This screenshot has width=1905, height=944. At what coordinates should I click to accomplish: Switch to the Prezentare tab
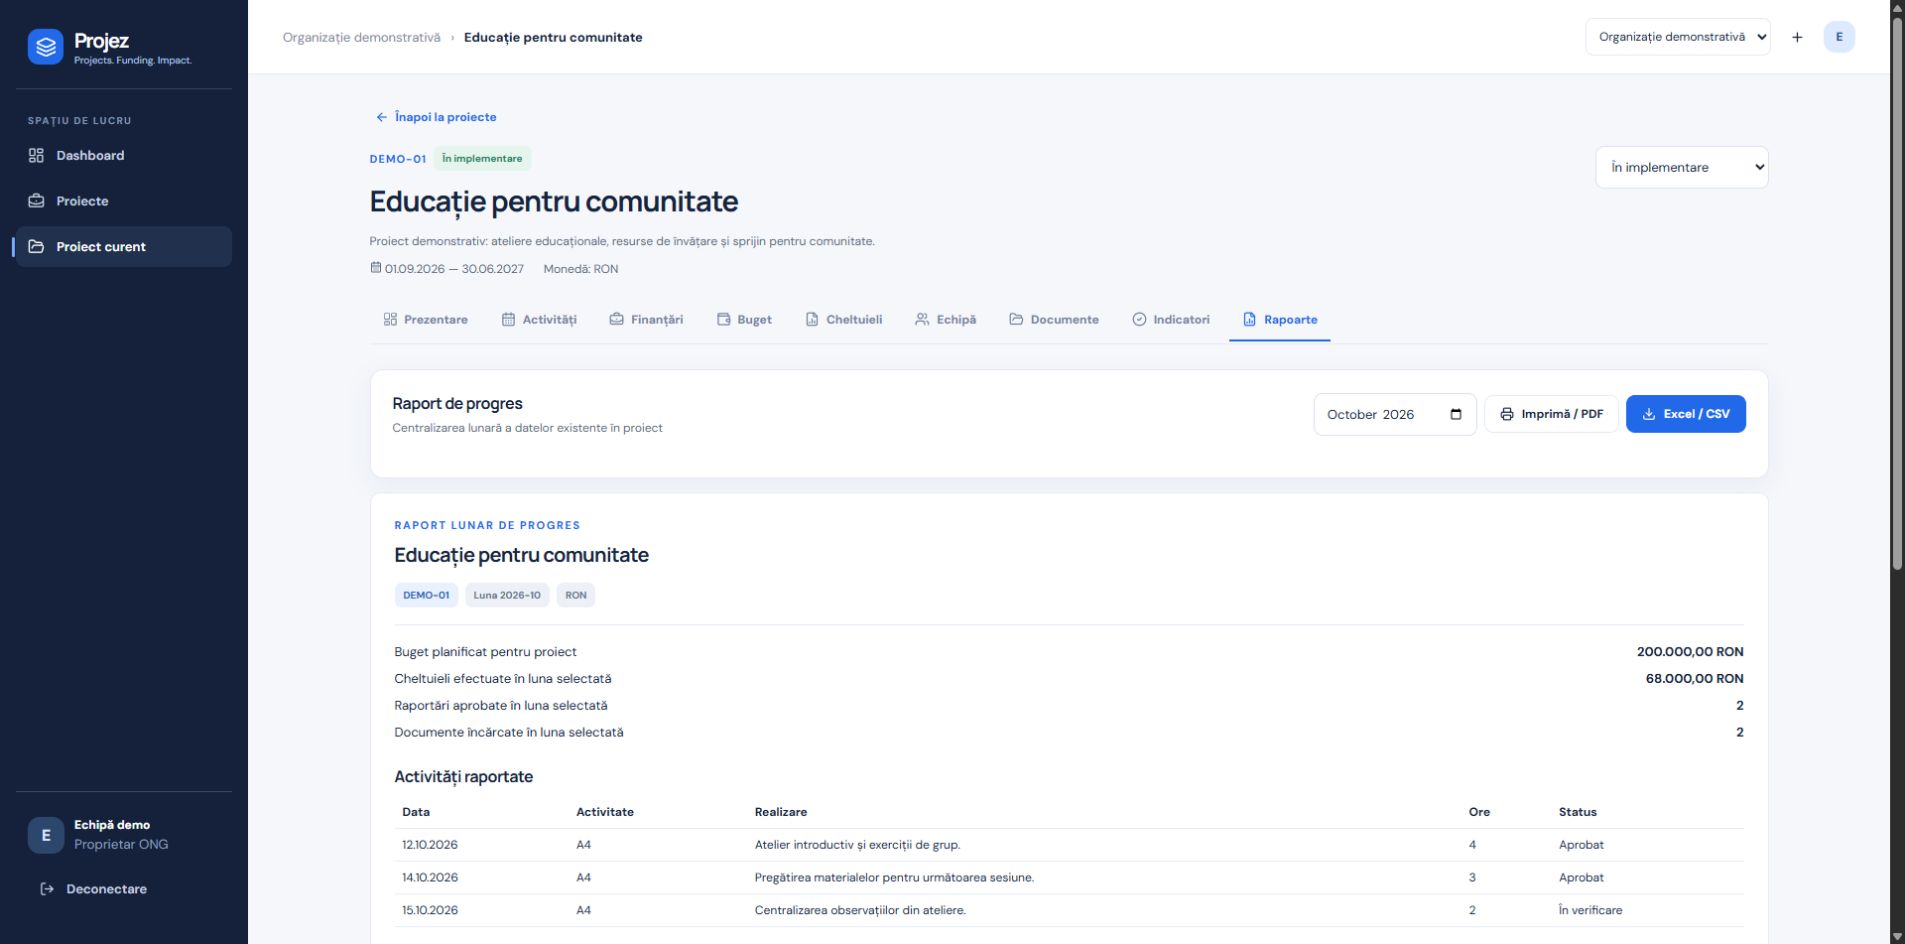[425, 320]
